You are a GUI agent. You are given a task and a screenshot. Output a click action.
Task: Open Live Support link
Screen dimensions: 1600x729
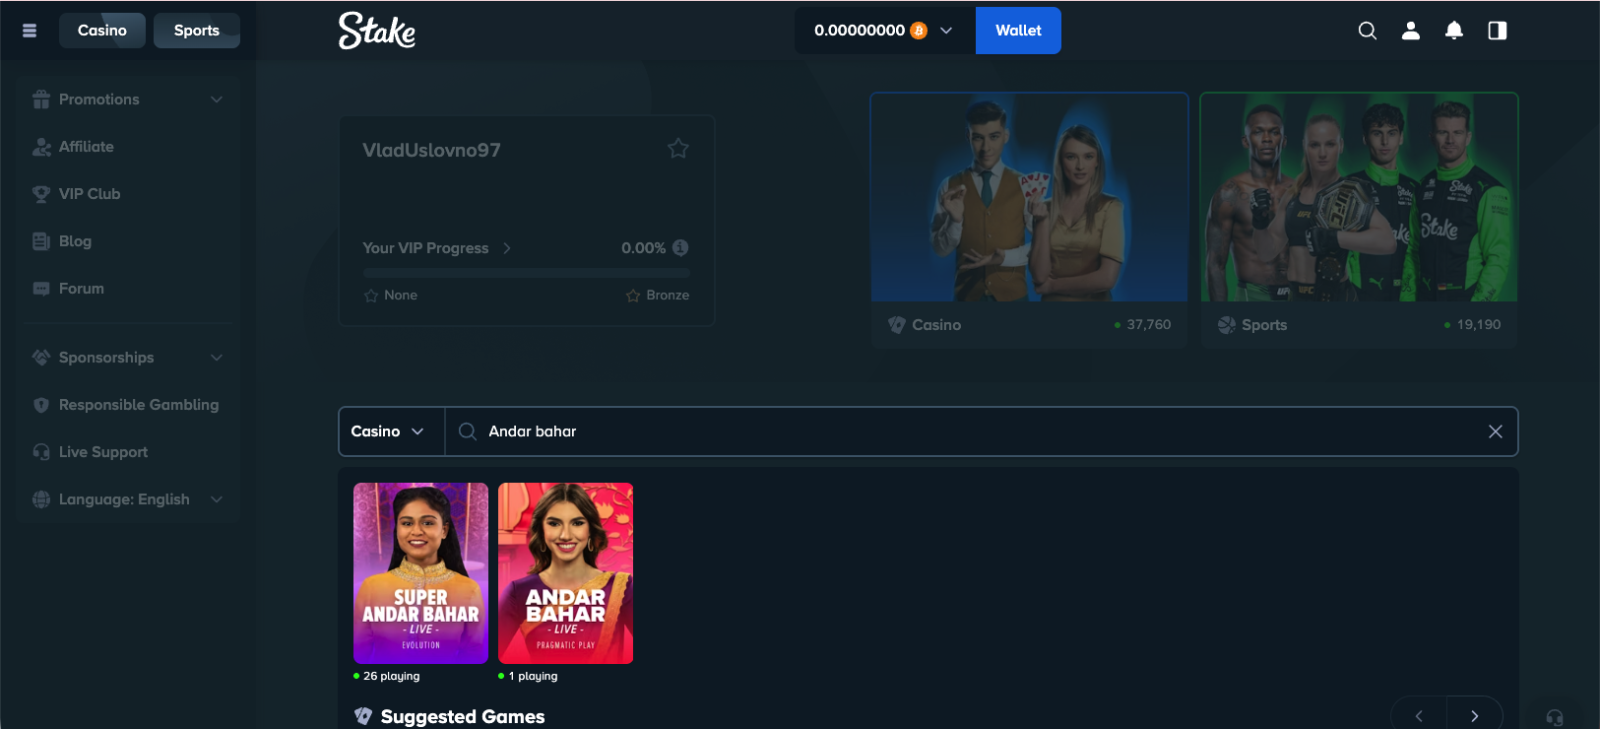click(x=103, y=452)
